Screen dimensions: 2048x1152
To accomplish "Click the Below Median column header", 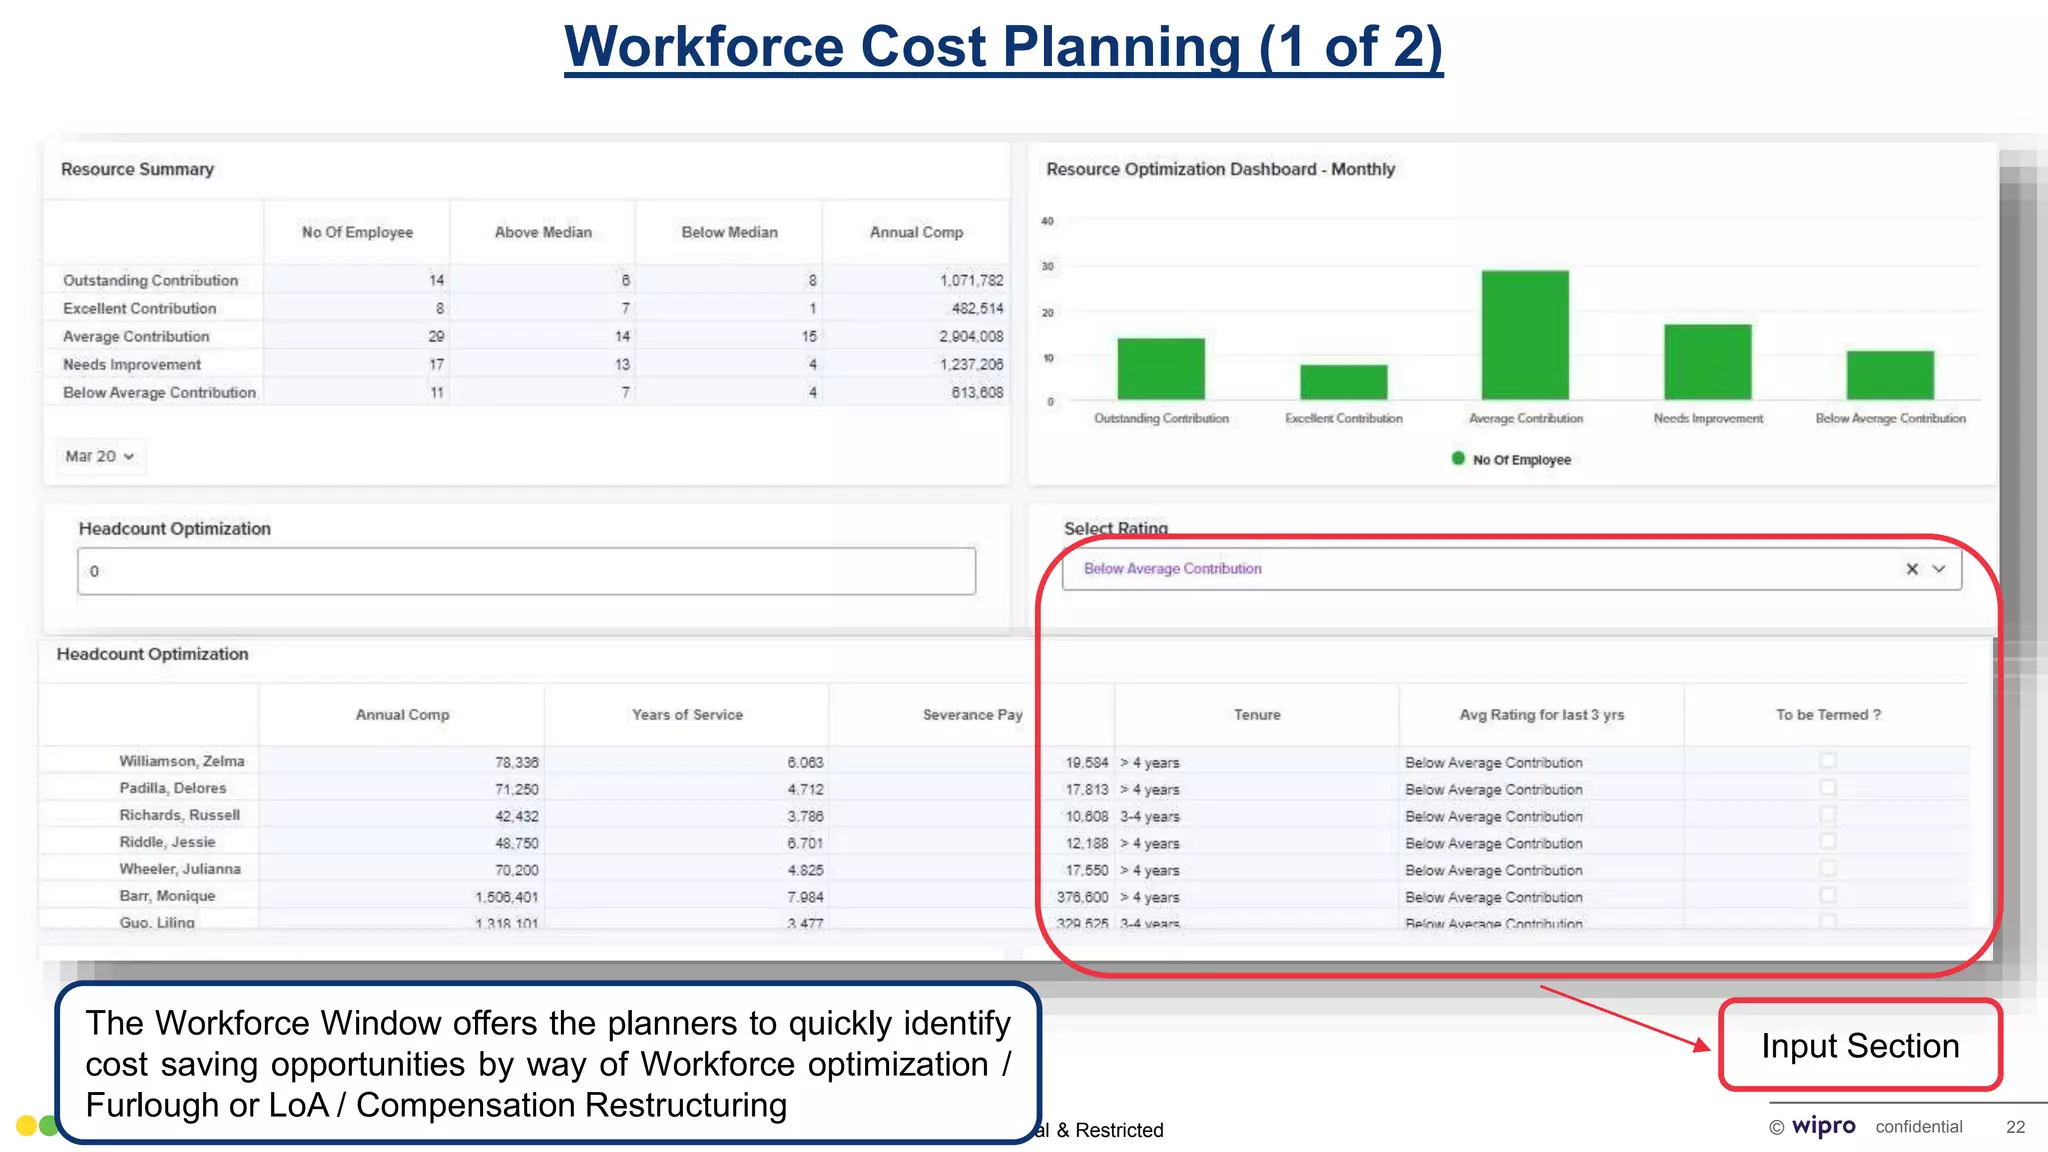I will (729, 232).
